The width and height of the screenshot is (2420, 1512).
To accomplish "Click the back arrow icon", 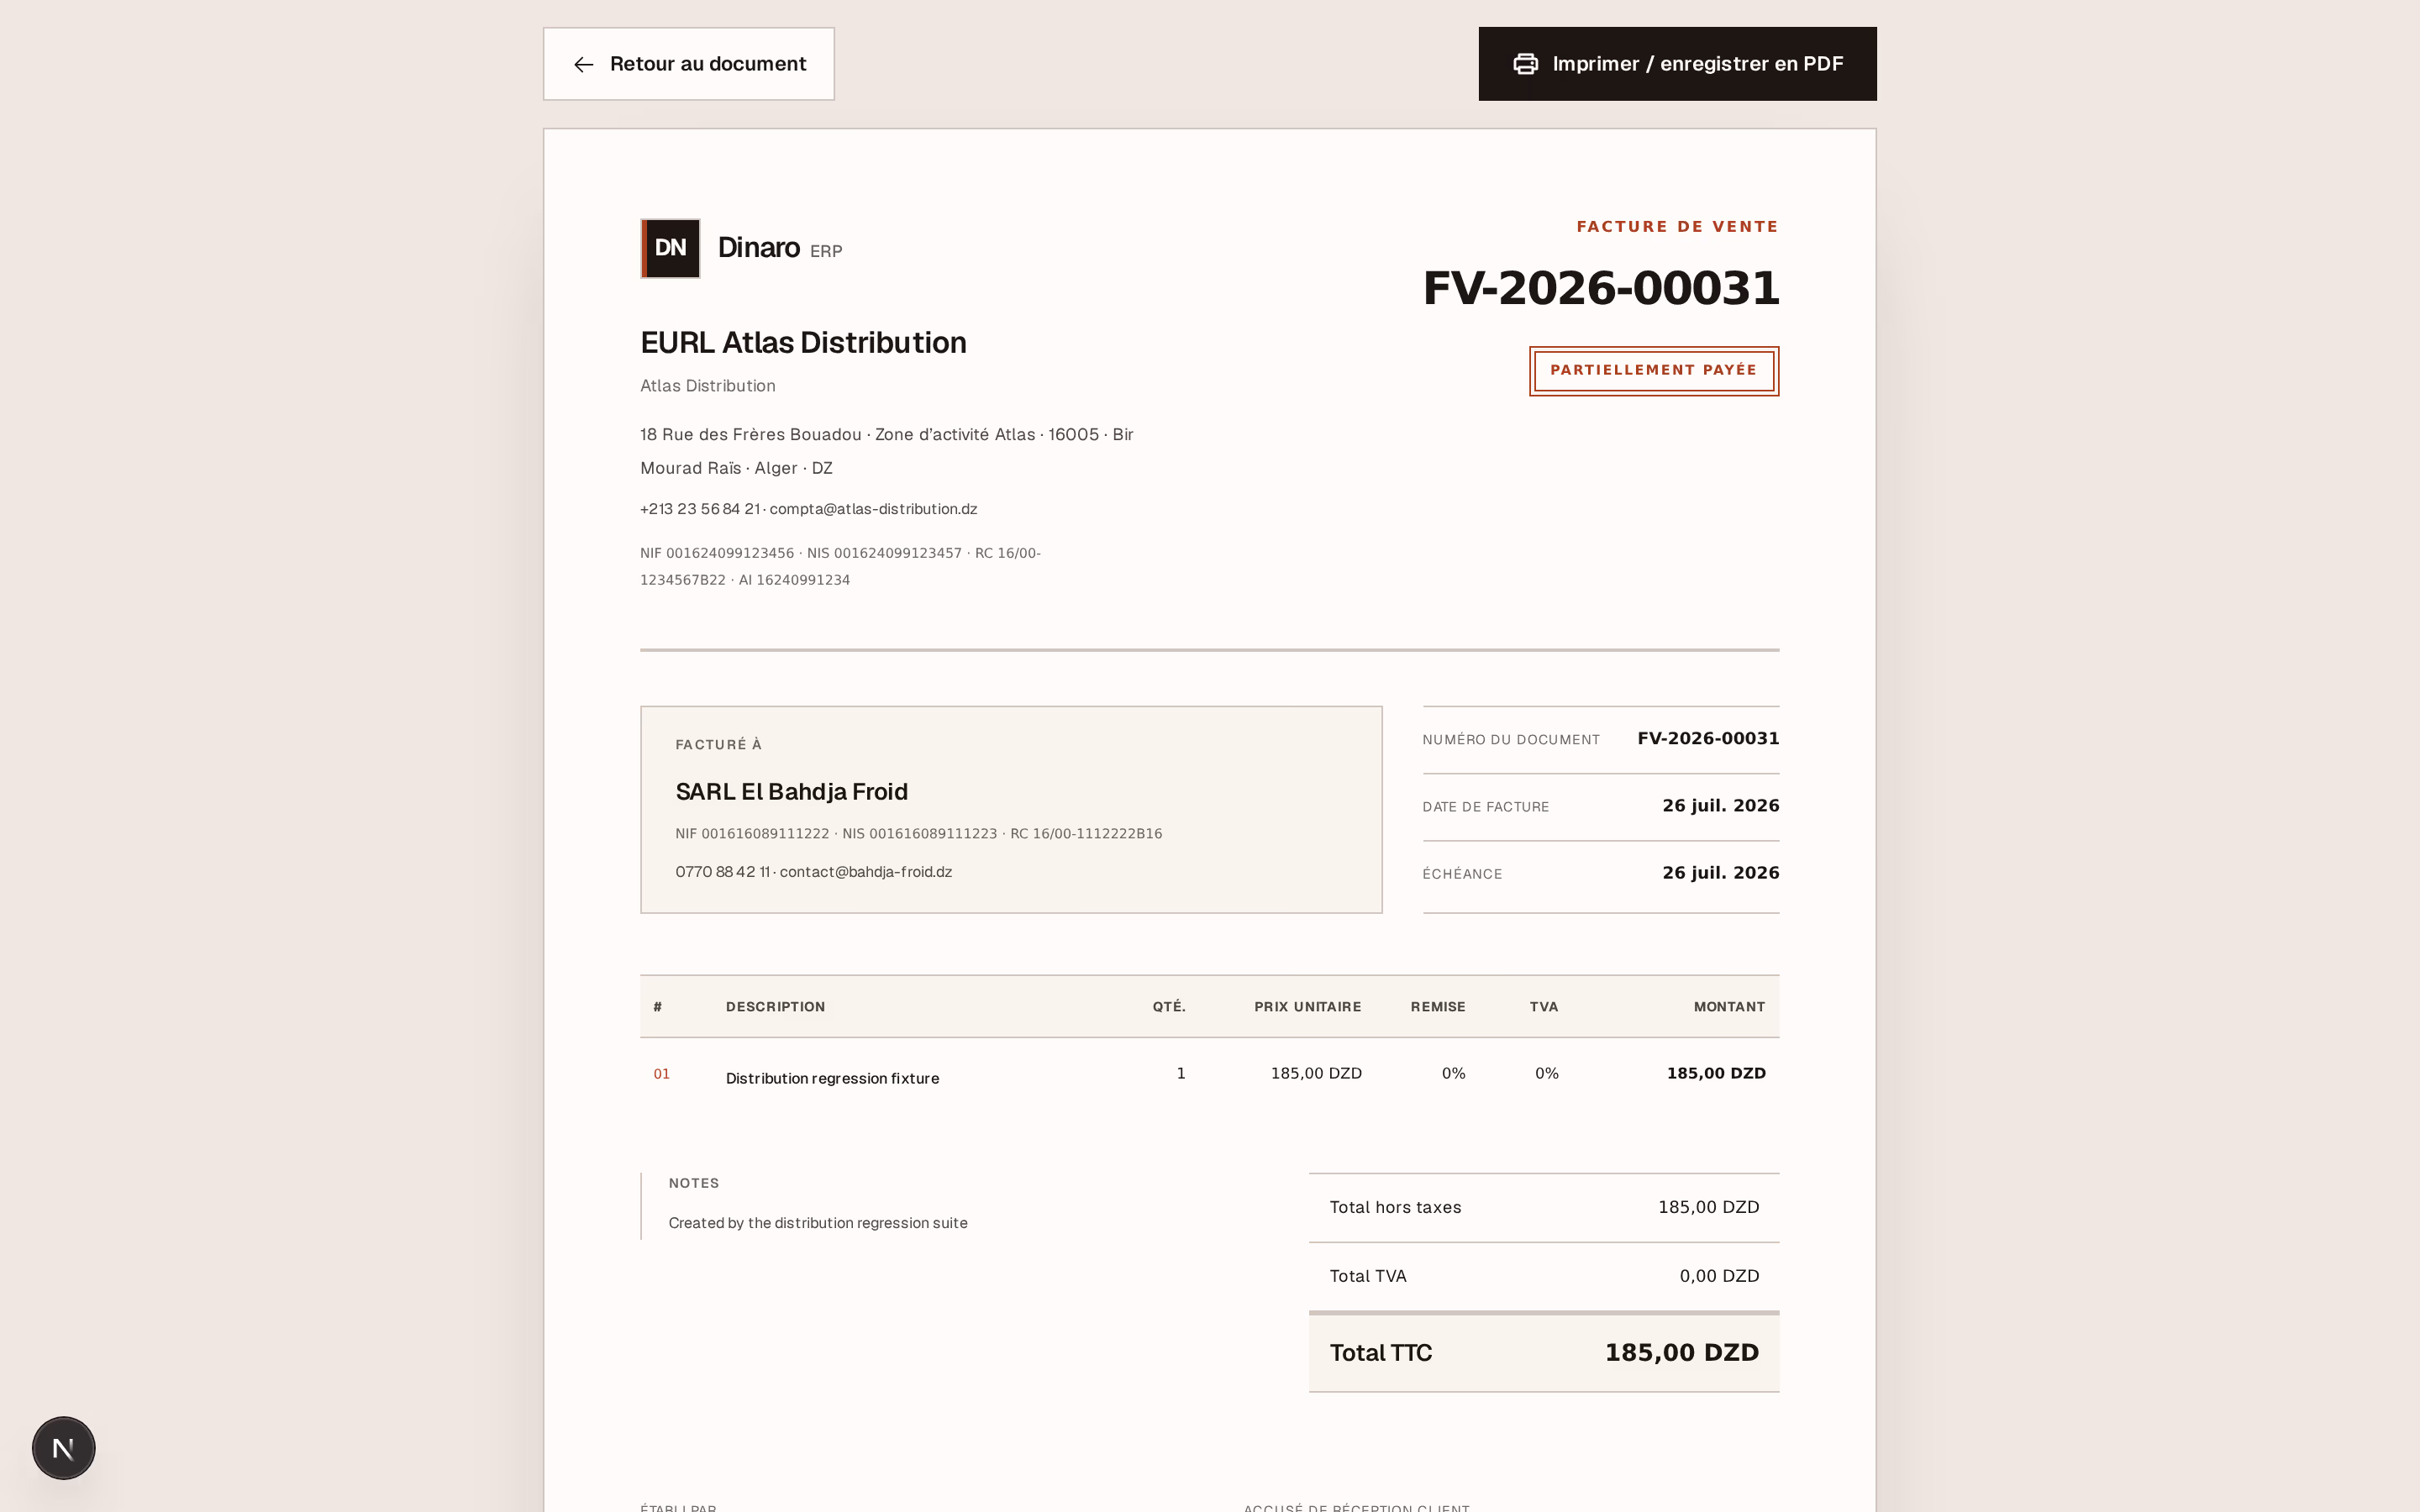I will click(x=584, y=64).
